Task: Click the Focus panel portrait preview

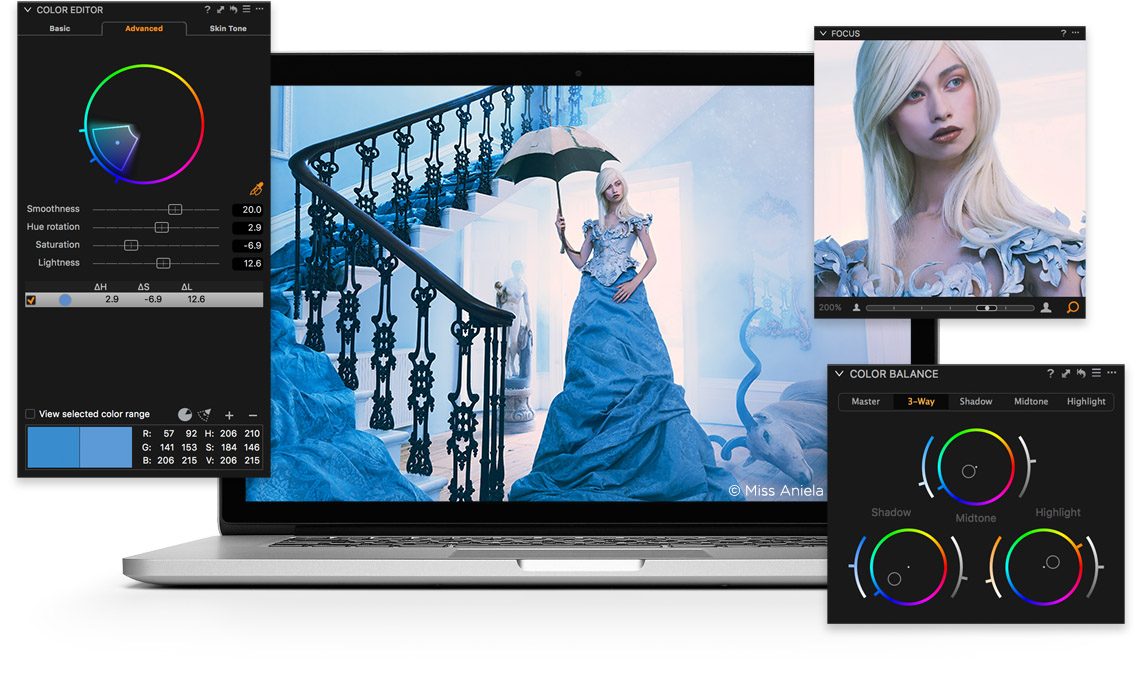Action: tap(950, 168)
